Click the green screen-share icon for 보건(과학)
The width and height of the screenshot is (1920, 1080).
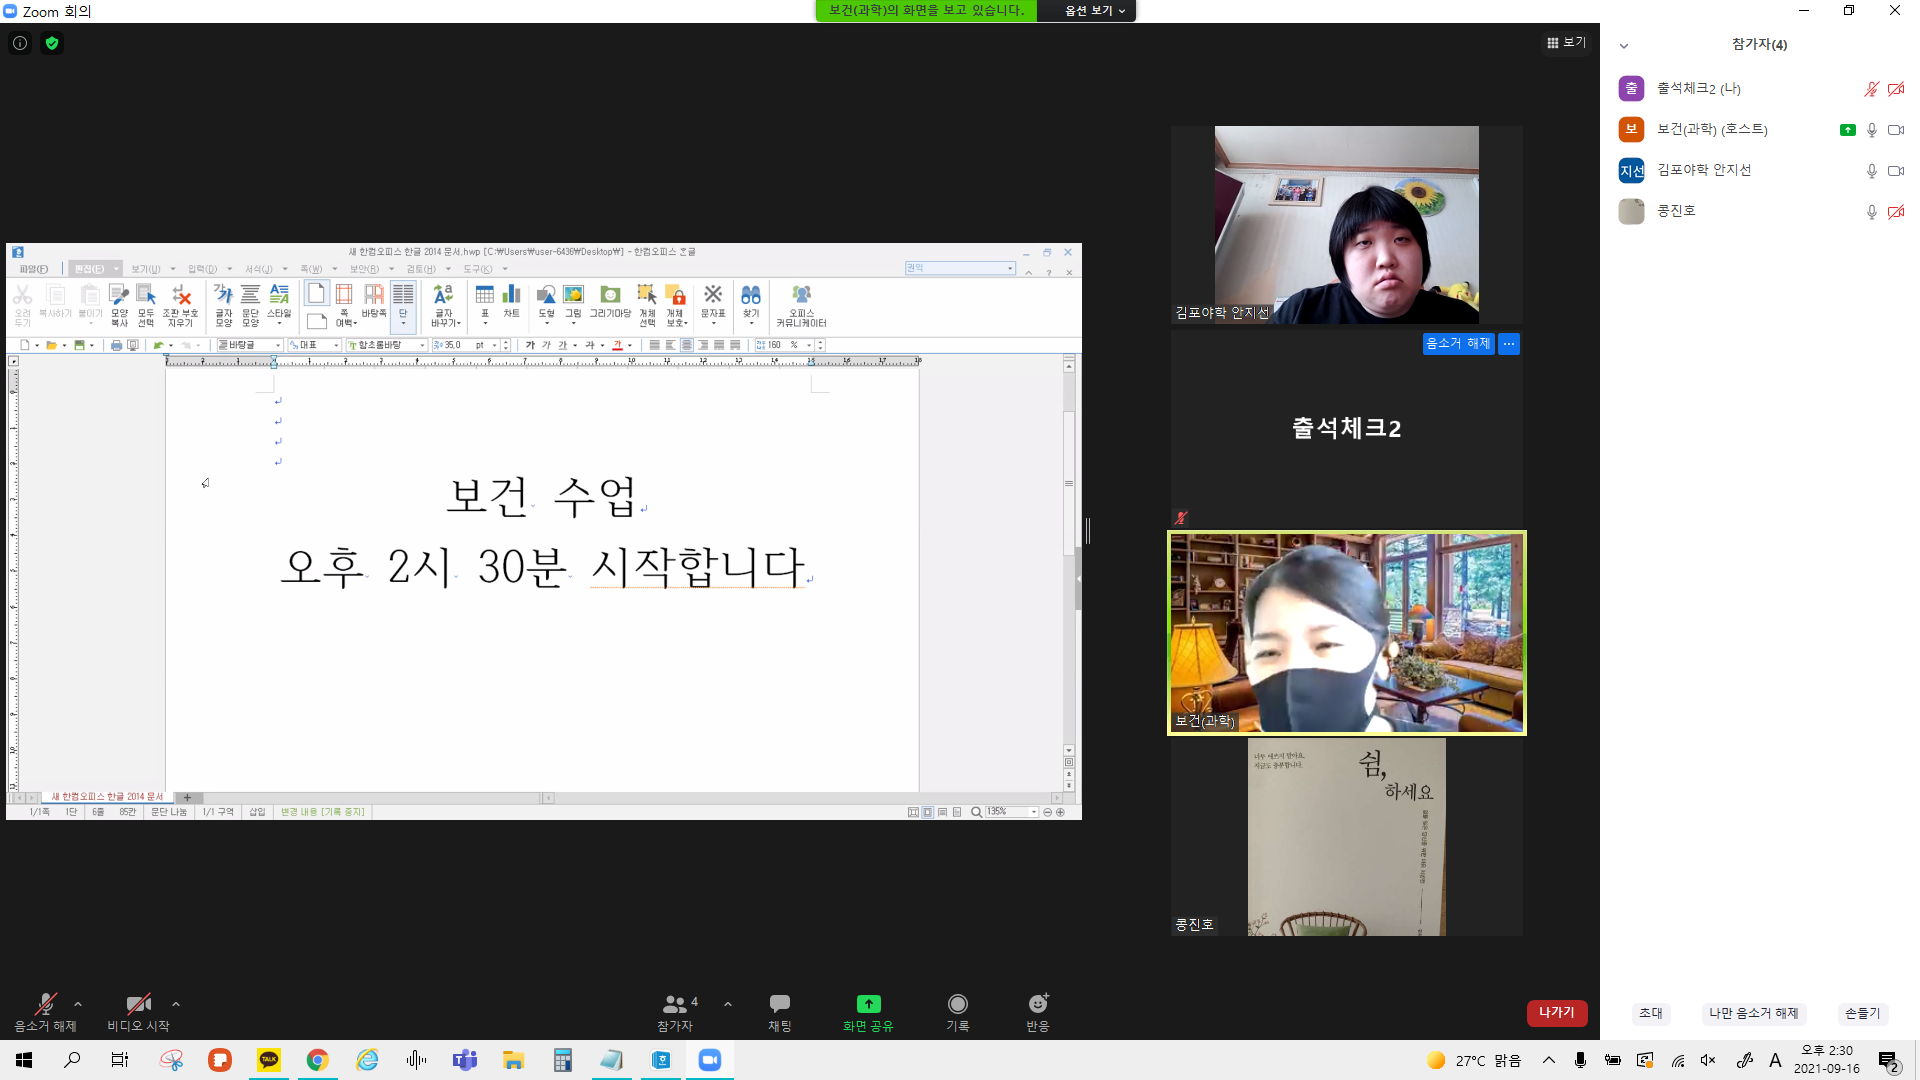click(x=1848, y=130)
